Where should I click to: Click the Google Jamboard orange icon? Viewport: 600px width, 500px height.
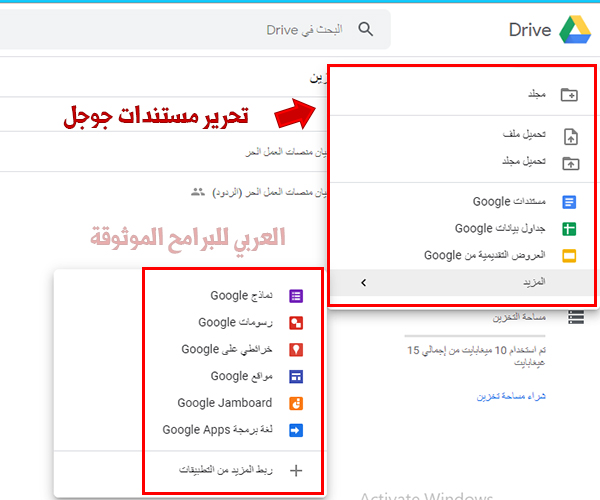pyautogui.click(x=296, y=403)
